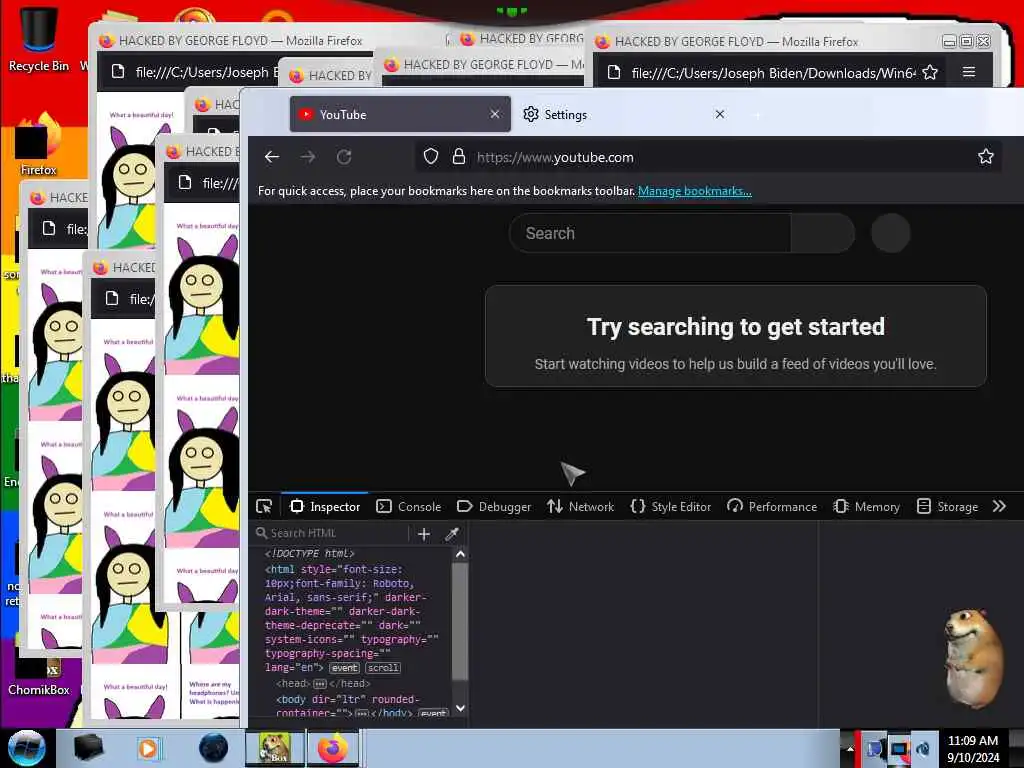Viewport: 1024px width, 768px height.
Task: Reload the YouTube page
Action: coord(344,157)
